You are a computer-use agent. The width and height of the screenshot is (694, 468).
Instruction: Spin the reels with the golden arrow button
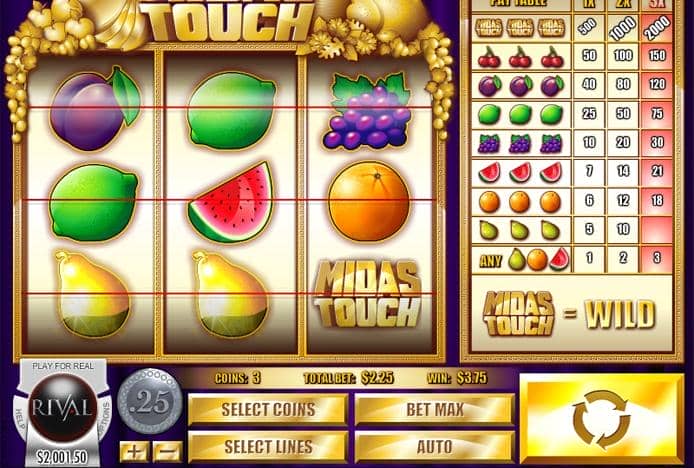[601, 419]
